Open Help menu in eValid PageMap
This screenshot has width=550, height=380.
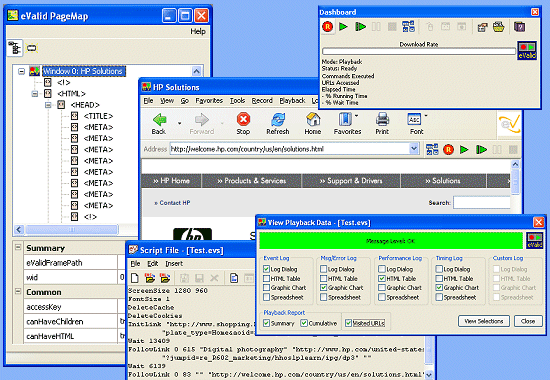click(x=198, y=31)
